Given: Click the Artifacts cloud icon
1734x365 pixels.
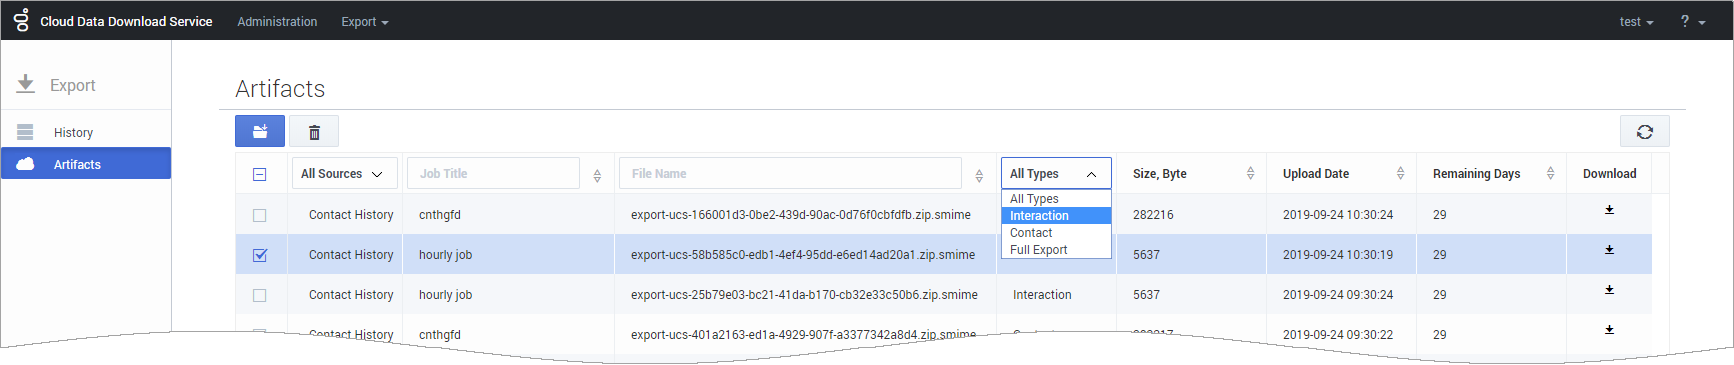Looking at the screenshot, I should 25,164.
